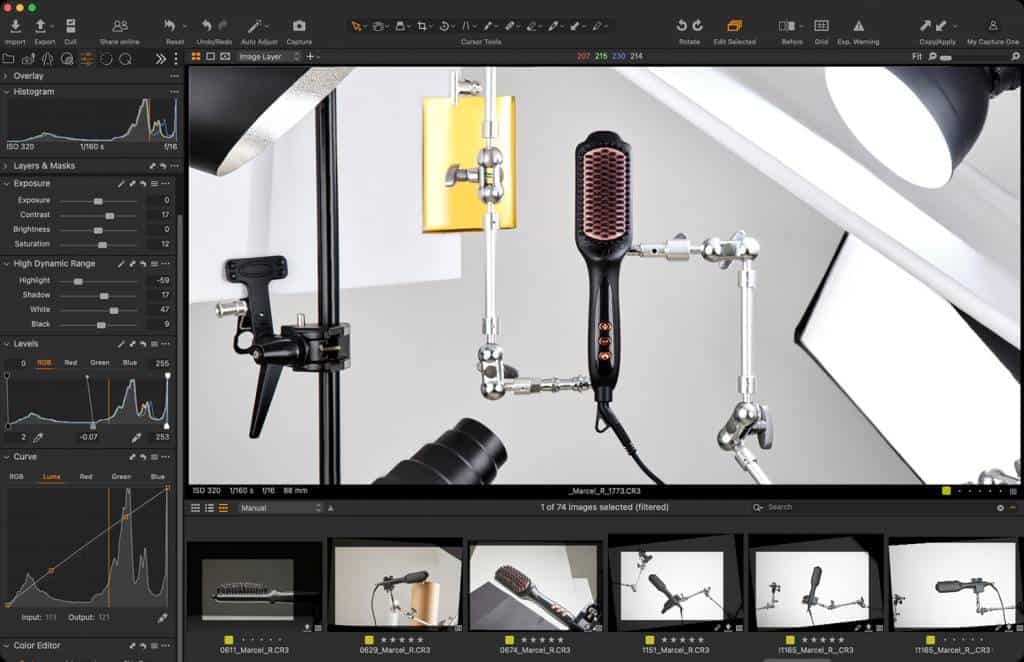Select the Red tab in Levels
Screen dimensions: 1024x662
(71, 363)
